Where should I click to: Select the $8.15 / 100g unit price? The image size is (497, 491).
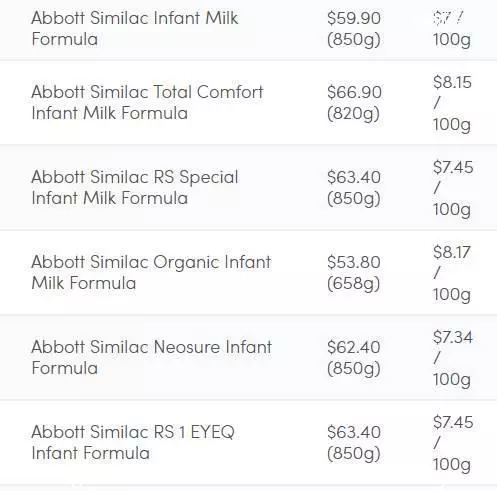point(452,103)
